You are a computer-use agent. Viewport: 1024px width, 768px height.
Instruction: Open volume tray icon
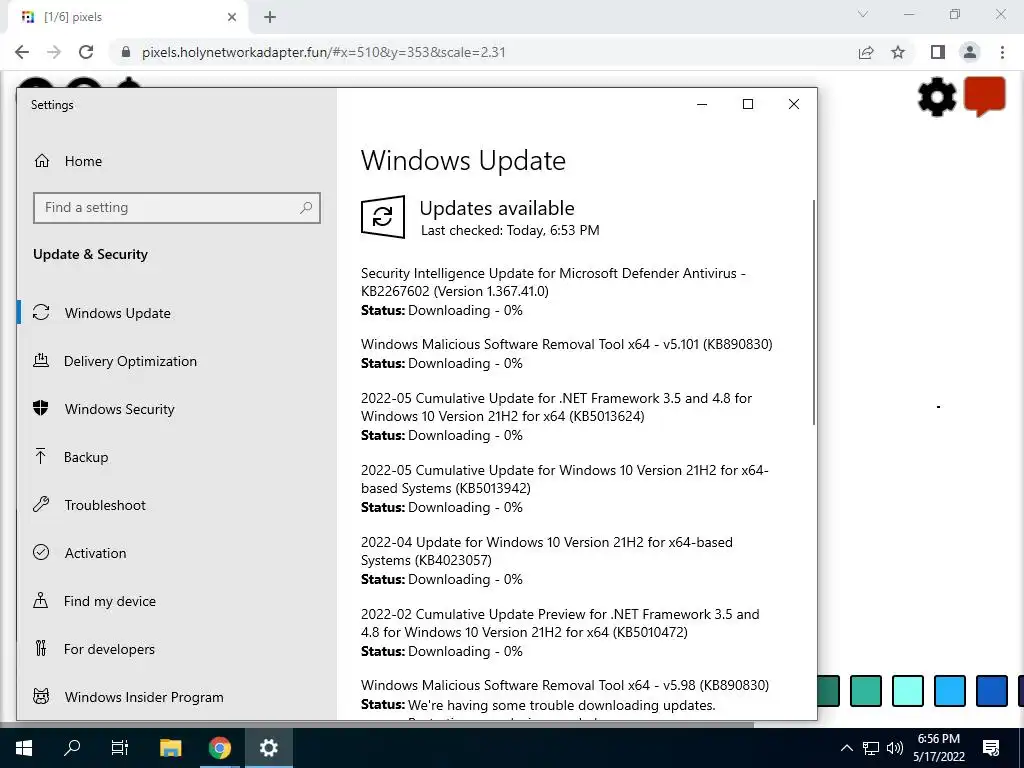895,748
